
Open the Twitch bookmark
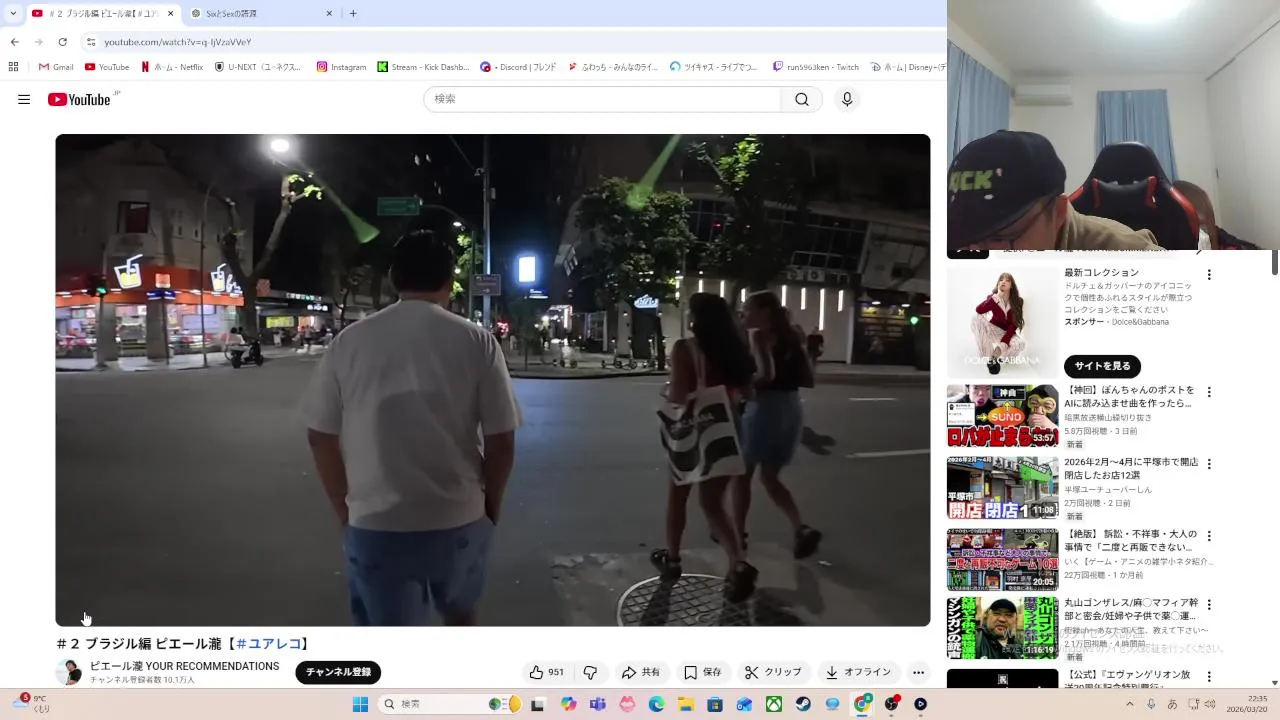[816, 67]
